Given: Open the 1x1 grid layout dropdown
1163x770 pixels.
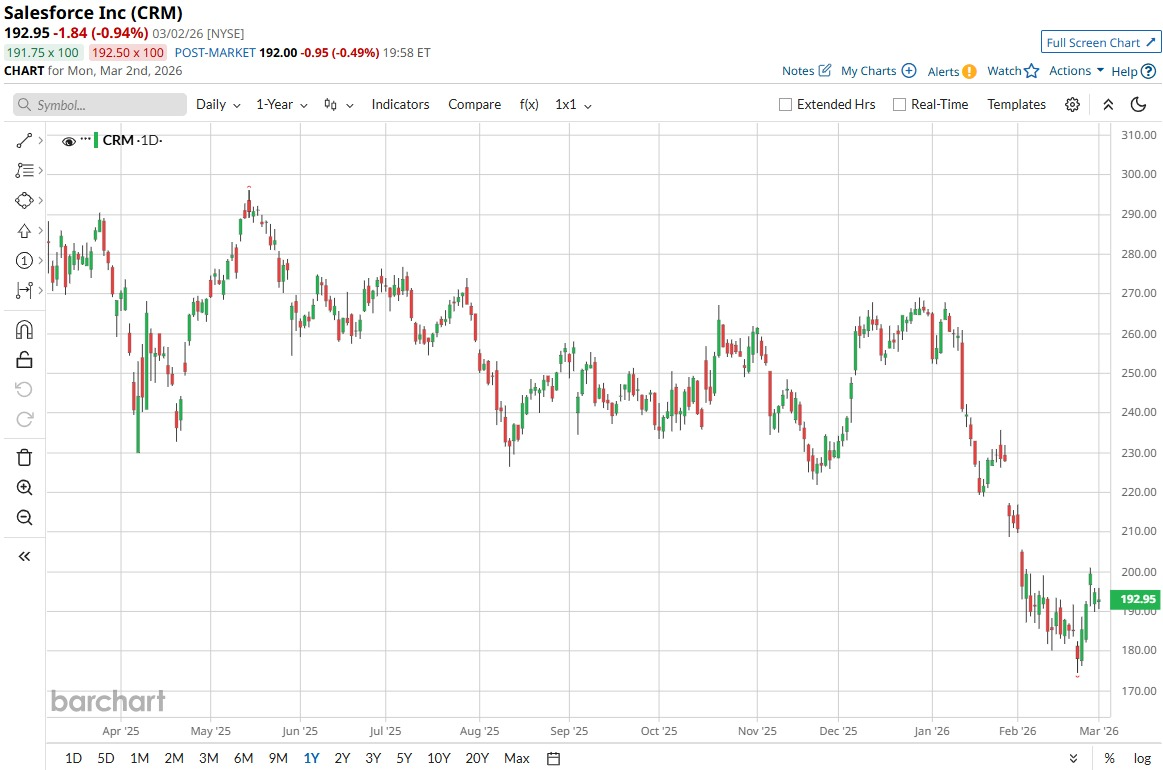Looking at the screenshot, I should pyautogui.click(x=573, y=105).
